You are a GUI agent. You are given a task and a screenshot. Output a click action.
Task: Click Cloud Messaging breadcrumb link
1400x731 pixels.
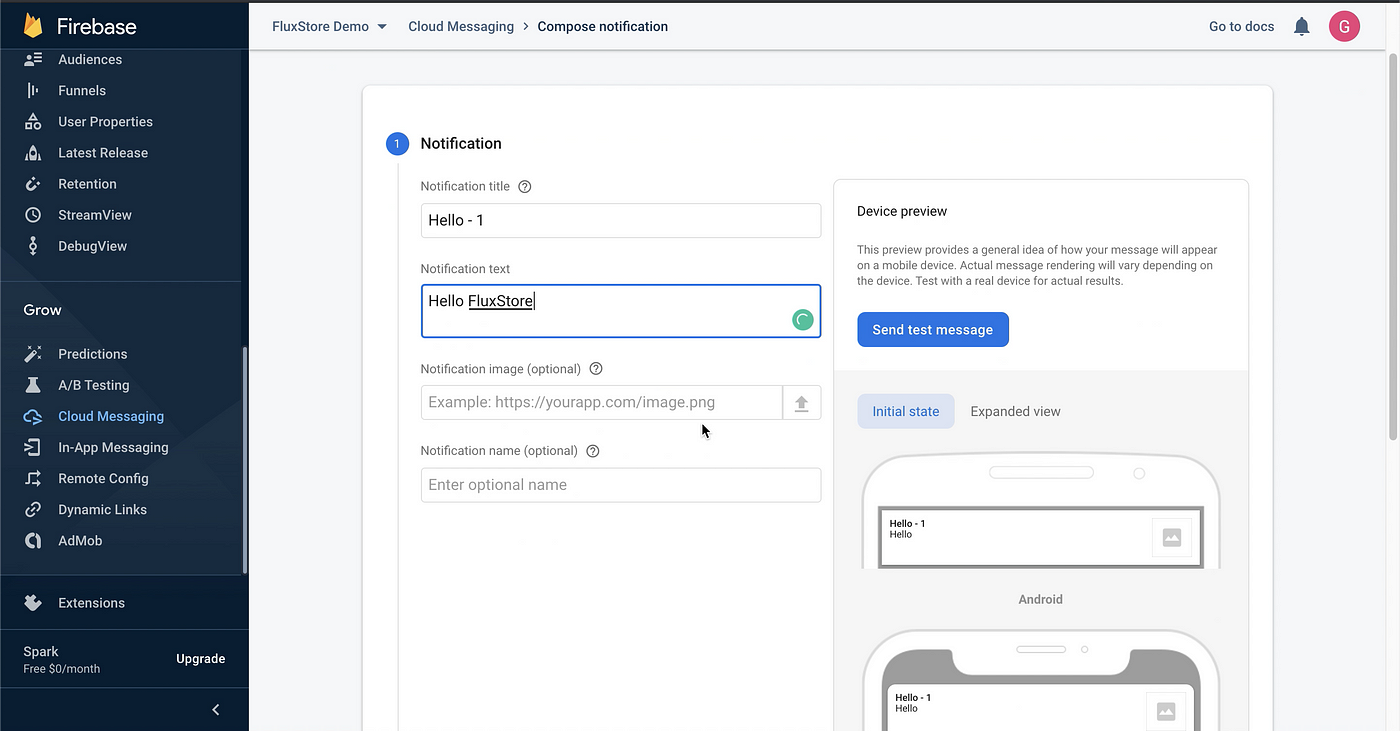point(461,26)
